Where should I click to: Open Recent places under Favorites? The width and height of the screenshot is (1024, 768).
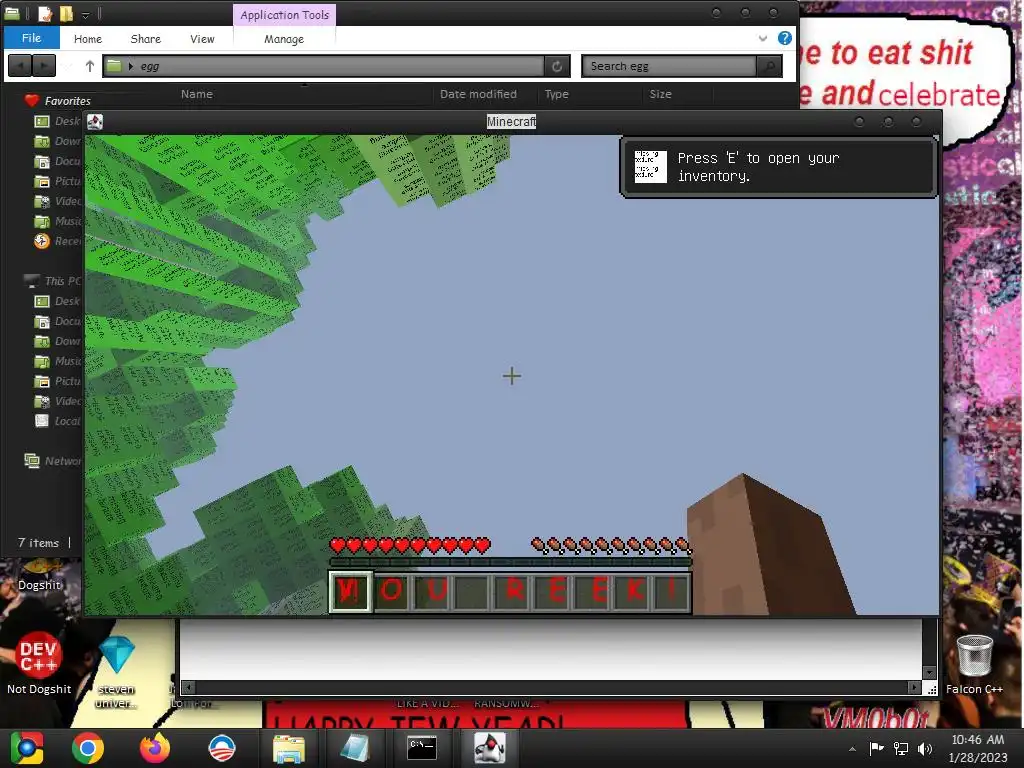coord(58,241)
